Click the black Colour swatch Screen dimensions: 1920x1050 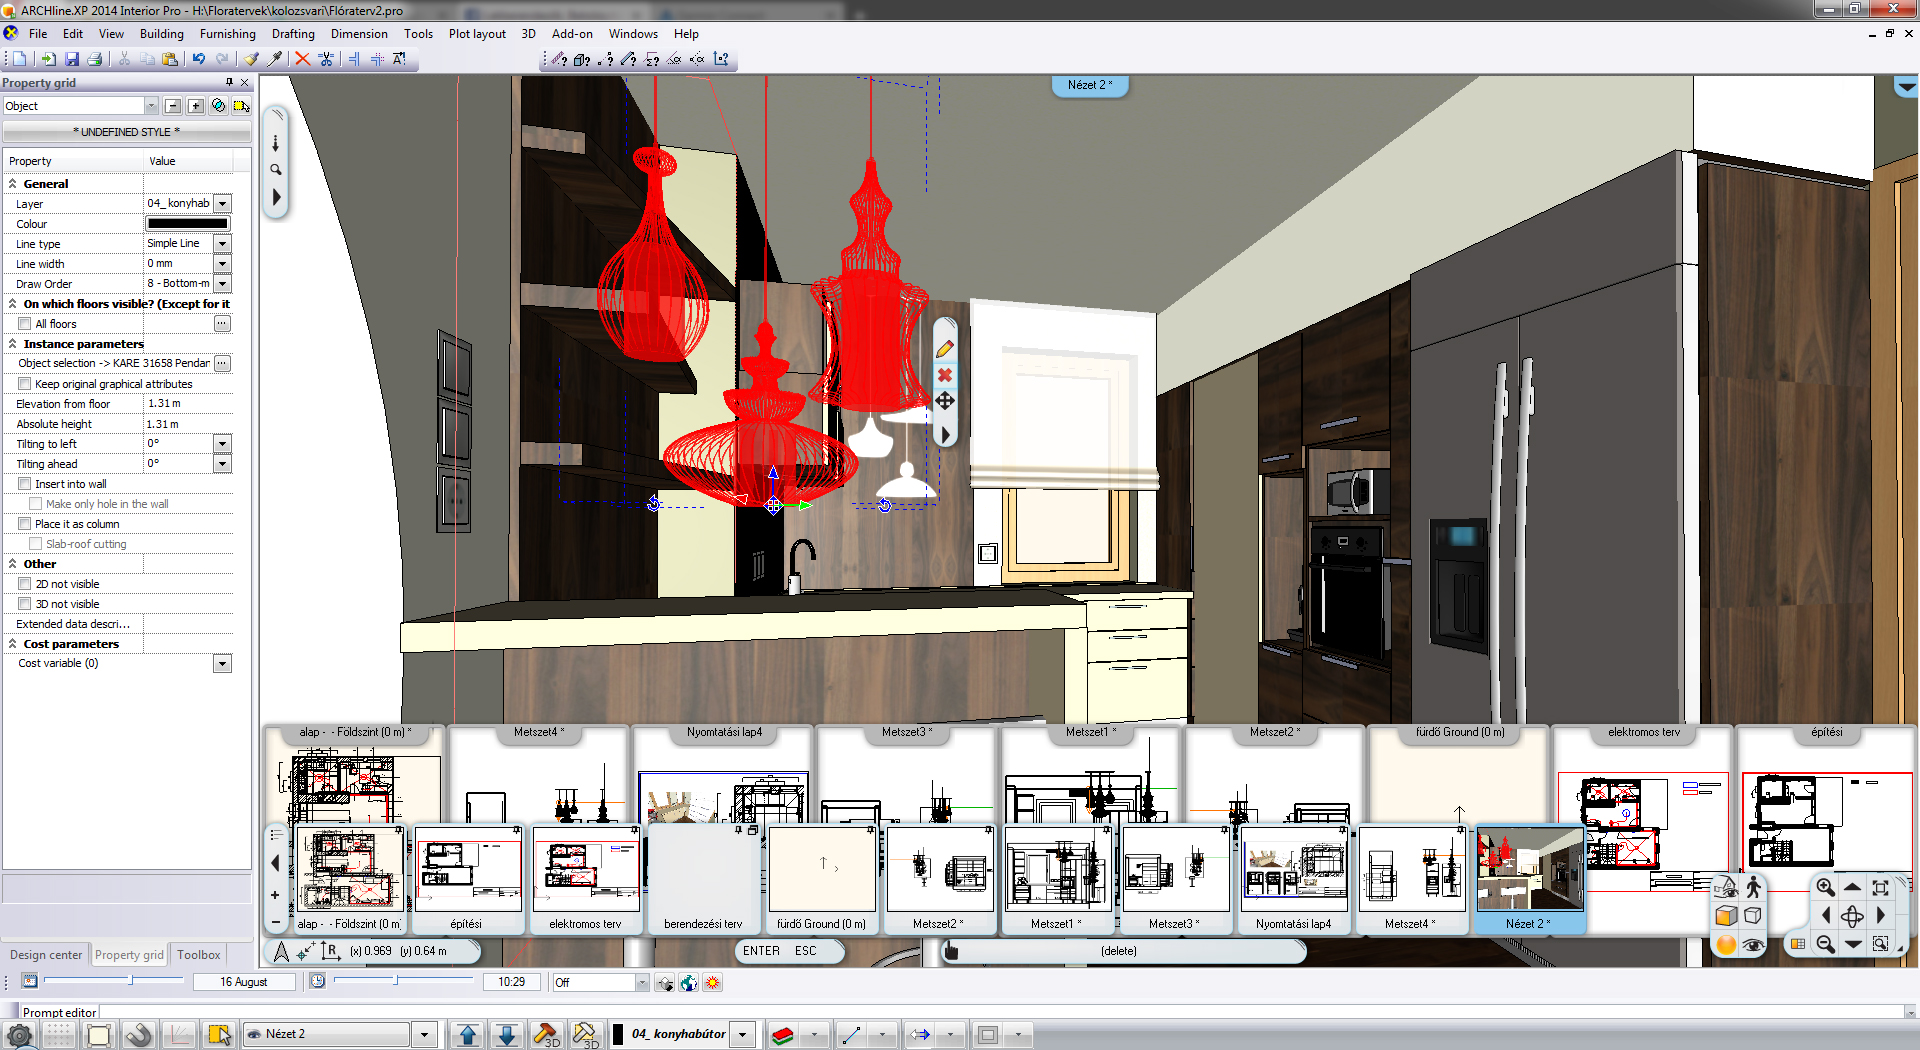(187, 224)
